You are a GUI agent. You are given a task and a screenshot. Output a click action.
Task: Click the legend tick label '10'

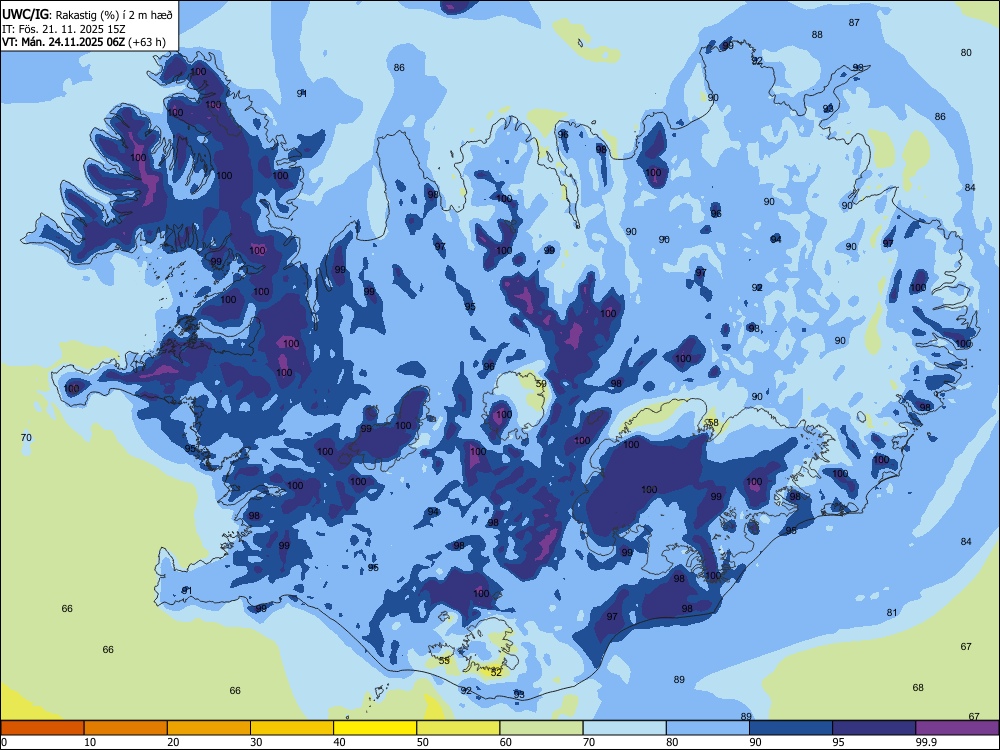90,742
